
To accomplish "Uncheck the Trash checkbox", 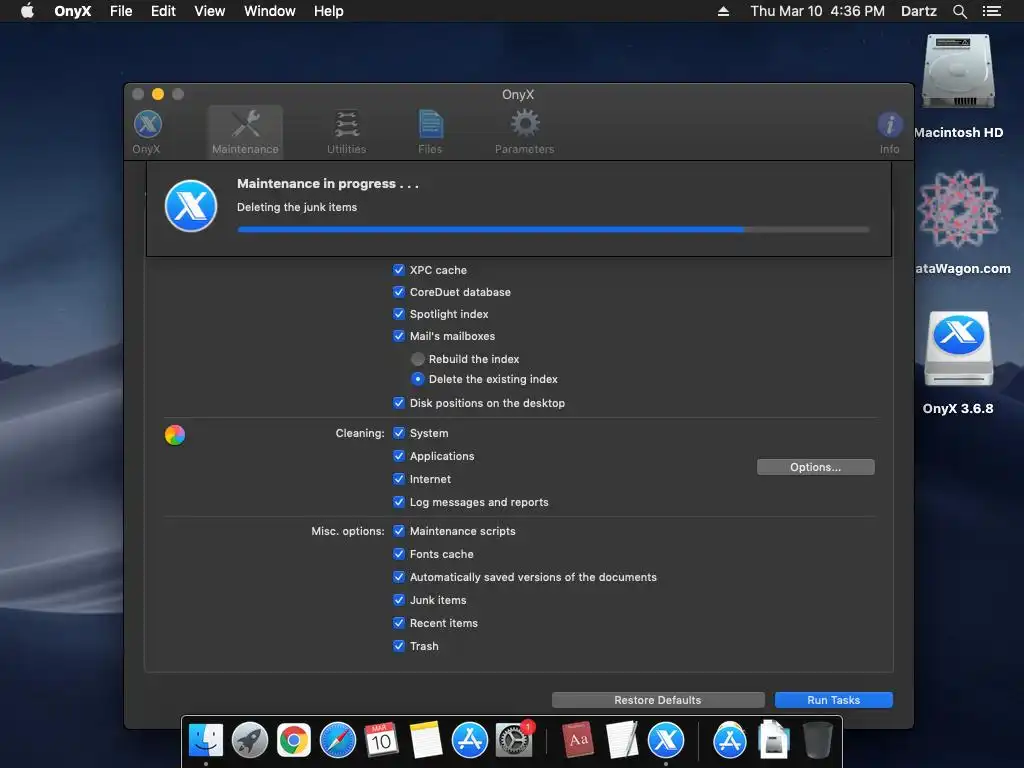I will click(x=399, y=646).
